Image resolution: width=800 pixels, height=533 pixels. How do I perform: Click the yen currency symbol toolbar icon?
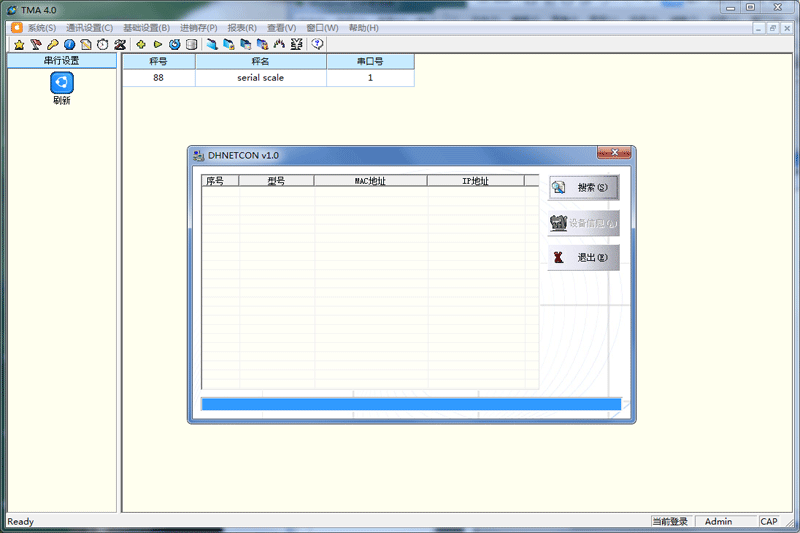tap(296, 44)
